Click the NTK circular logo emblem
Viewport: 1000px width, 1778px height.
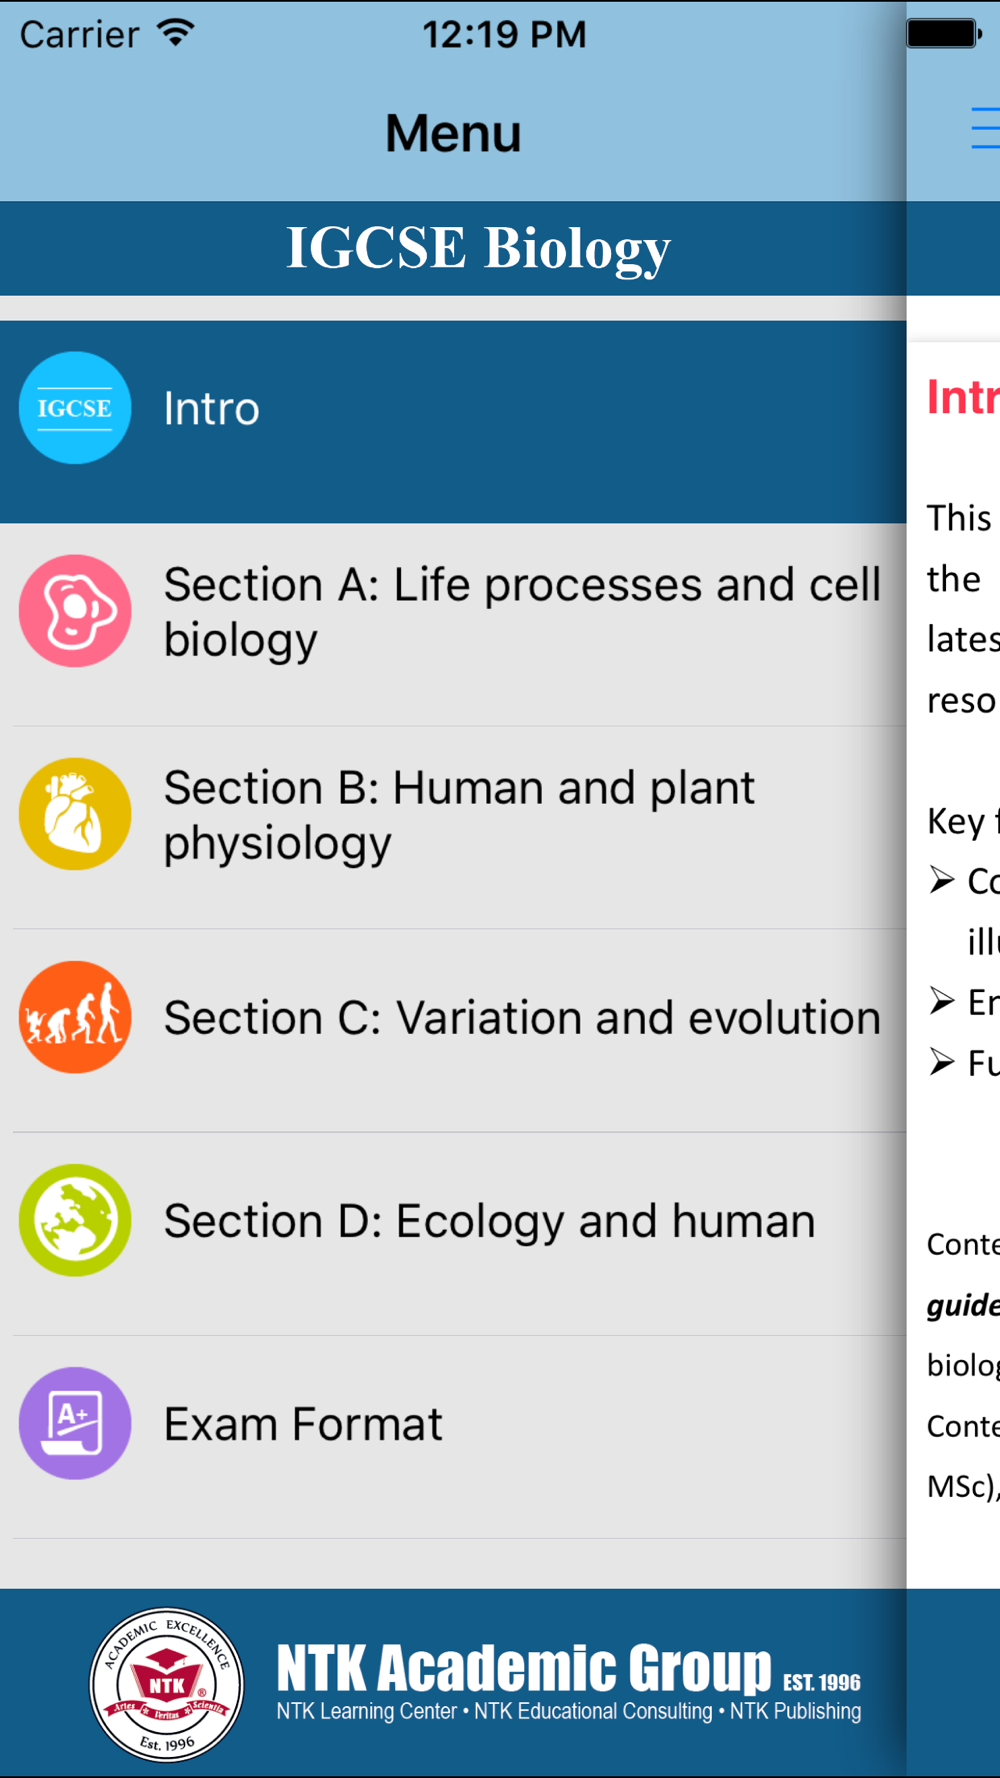point(167,1685)
